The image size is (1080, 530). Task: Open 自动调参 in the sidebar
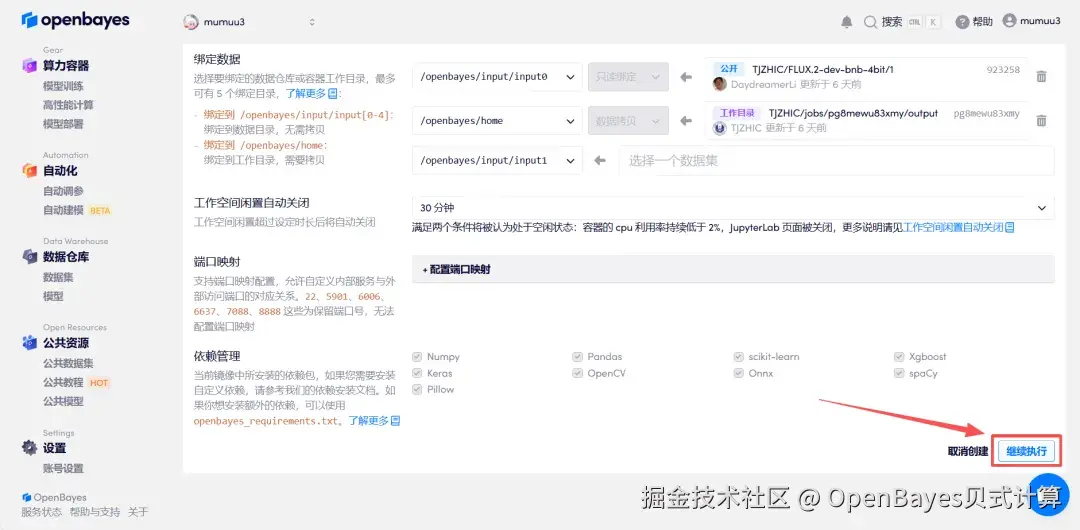tap(63, 192)
